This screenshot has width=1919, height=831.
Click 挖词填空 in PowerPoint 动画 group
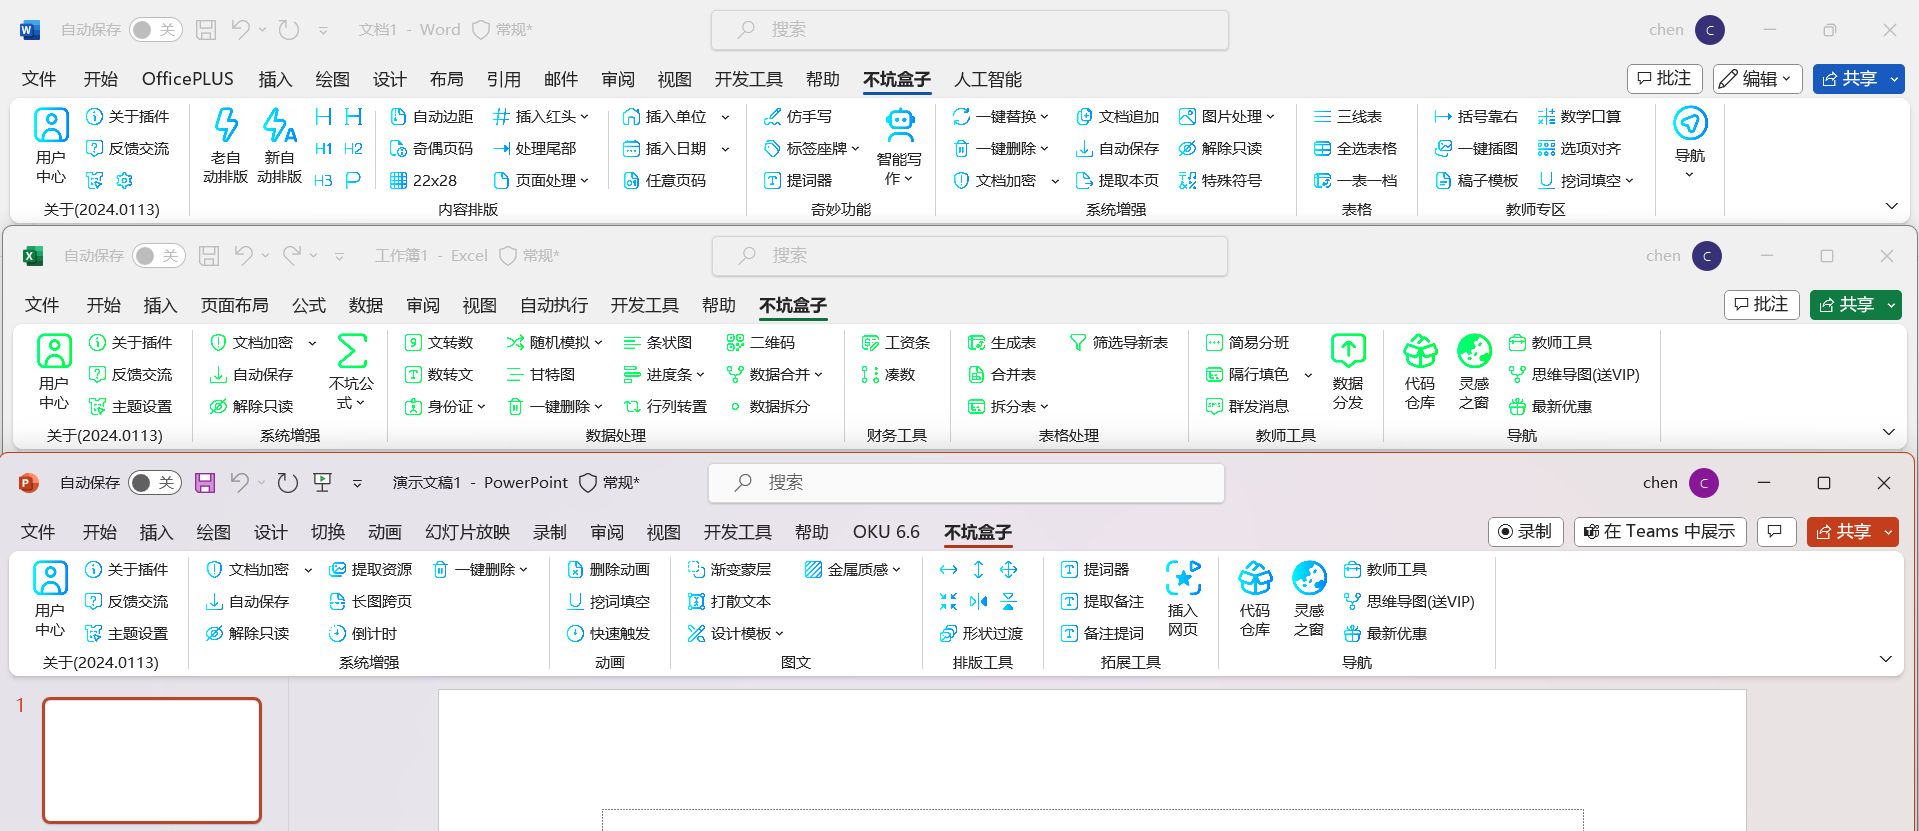click(609, 601)
